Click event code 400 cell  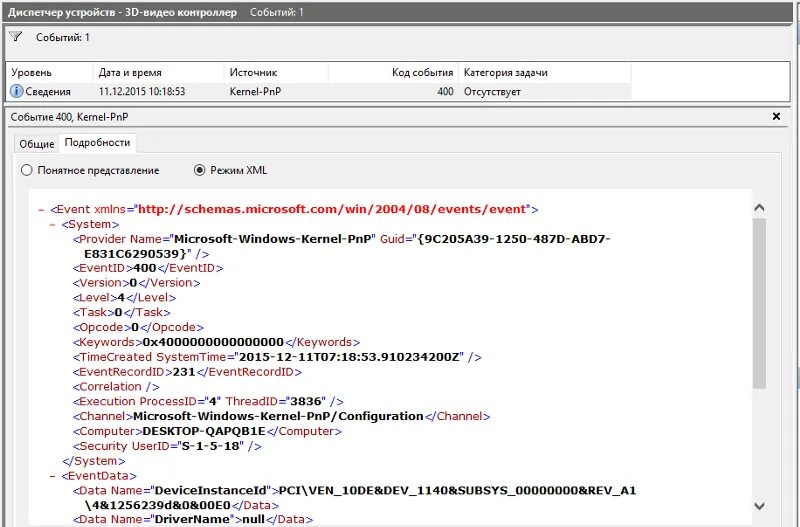point(445,92)
